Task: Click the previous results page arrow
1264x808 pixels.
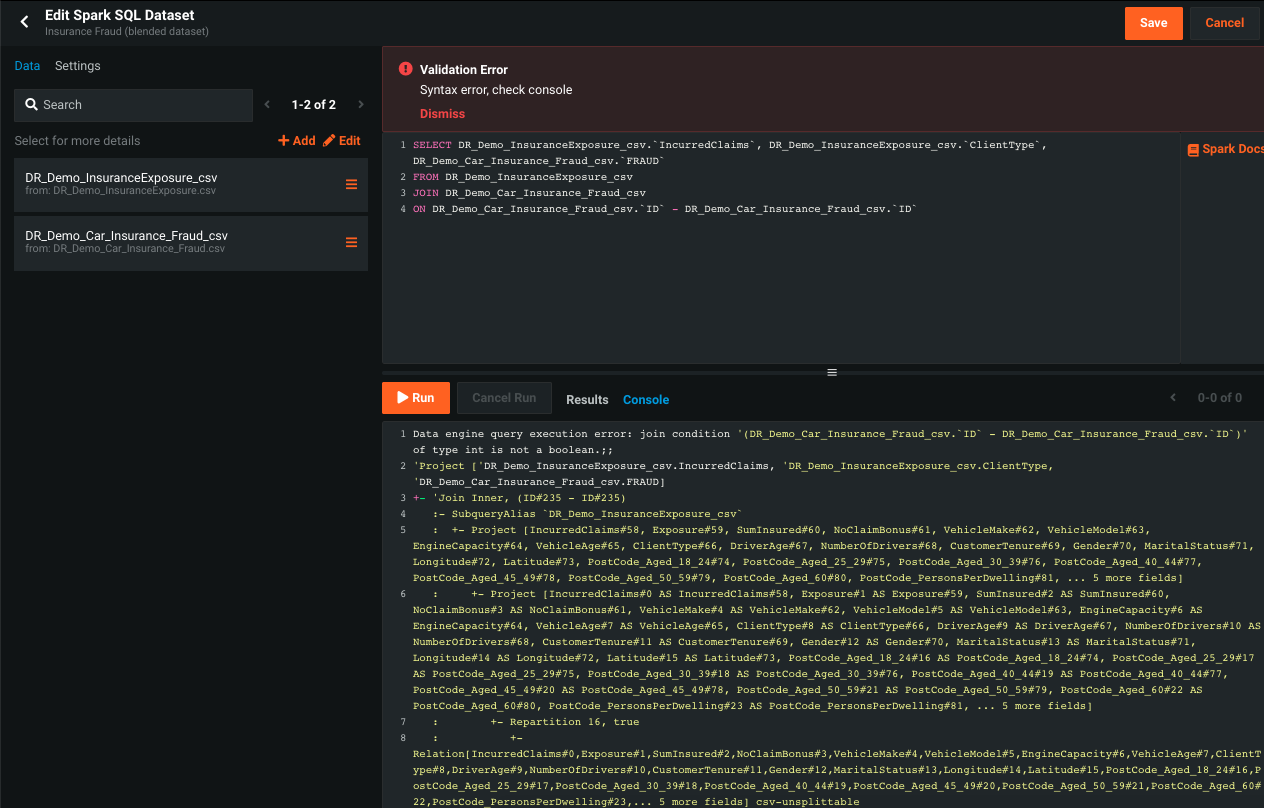Action: (x=1173, y=398)
